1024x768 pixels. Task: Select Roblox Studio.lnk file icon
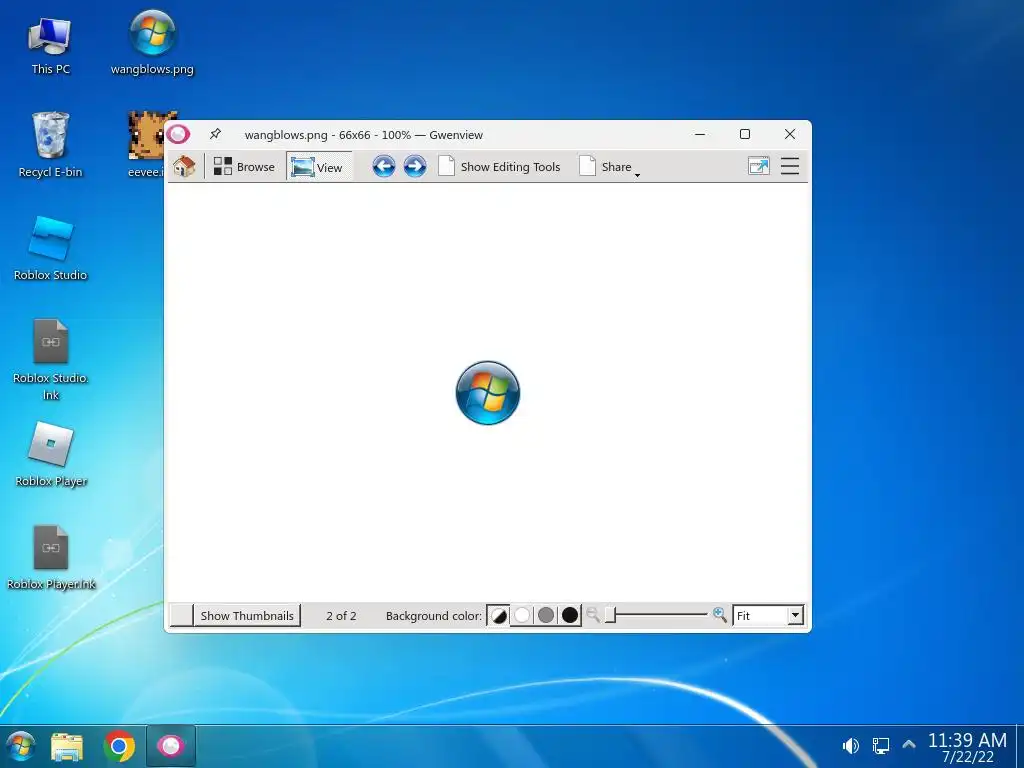point(50,359)
